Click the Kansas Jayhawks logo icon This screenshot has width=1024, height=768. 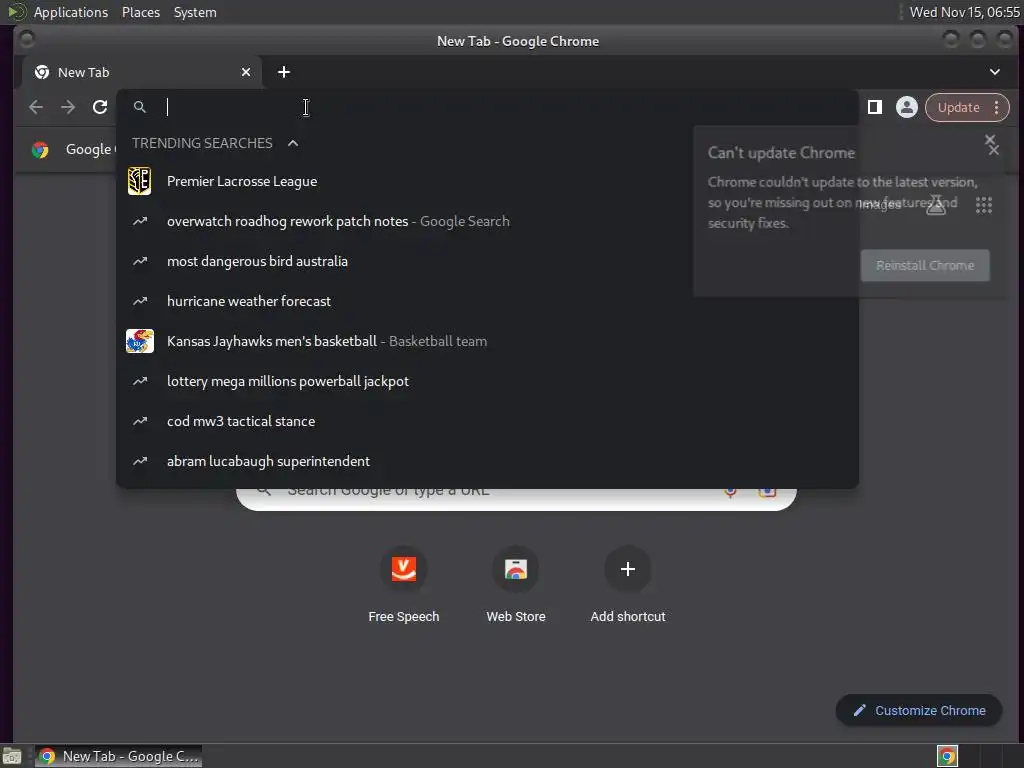pos(140,341)
